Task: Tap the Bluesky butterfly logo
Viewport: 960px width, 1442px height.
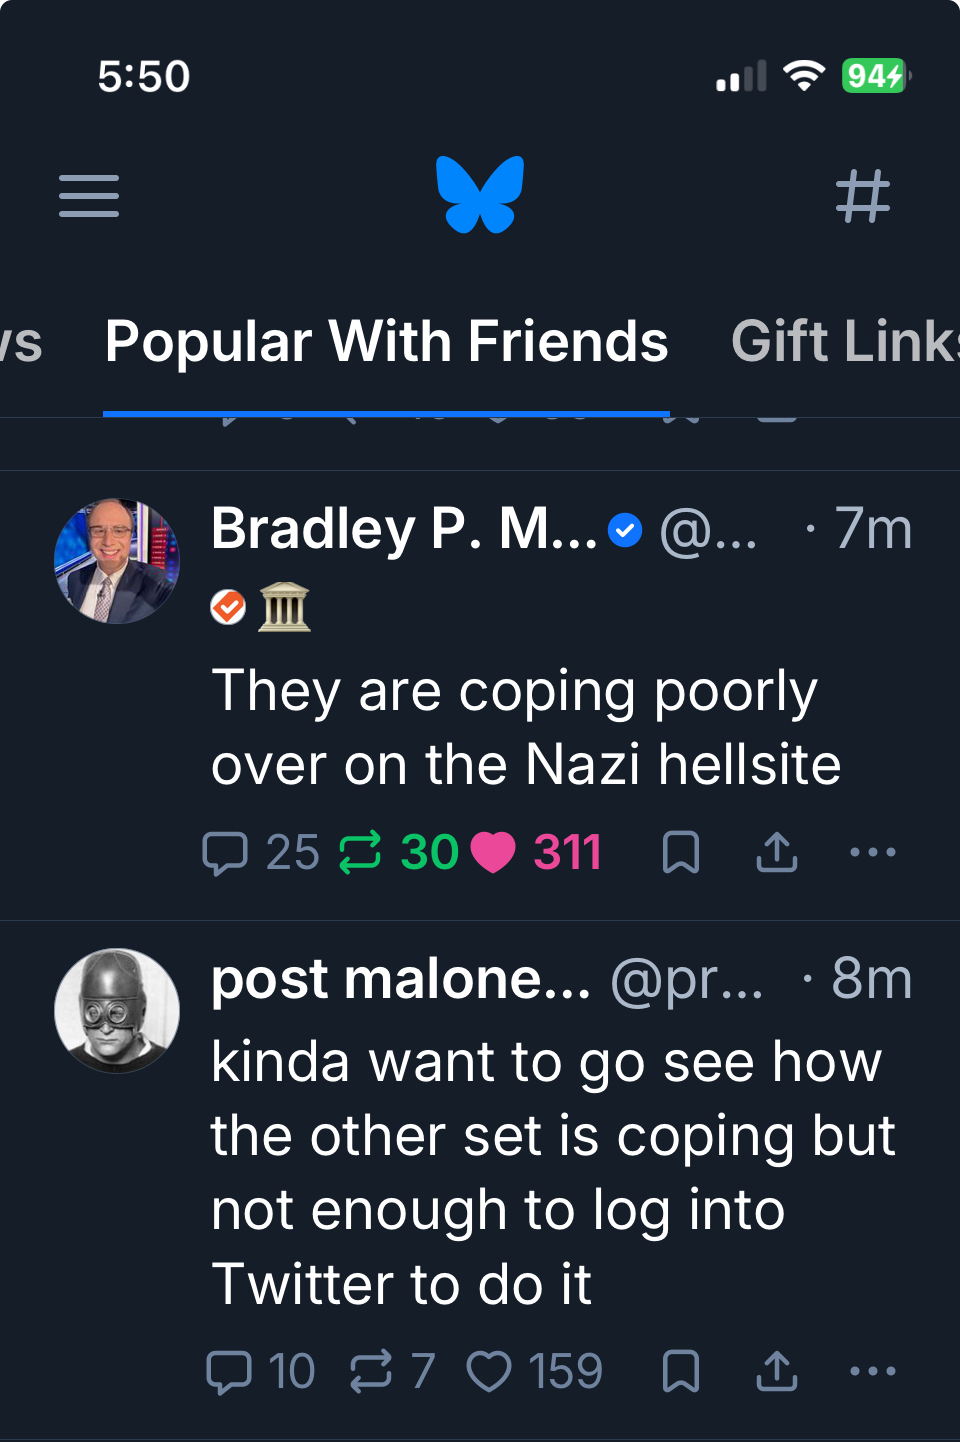Action: tap(480, 194)
